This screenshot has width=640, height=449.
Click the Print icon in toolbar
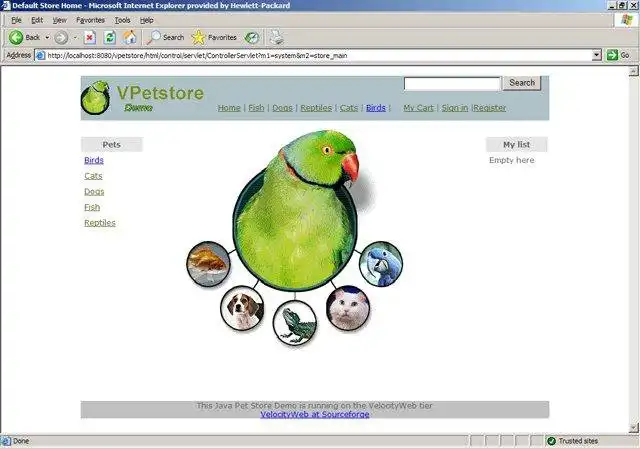(276, 37)
